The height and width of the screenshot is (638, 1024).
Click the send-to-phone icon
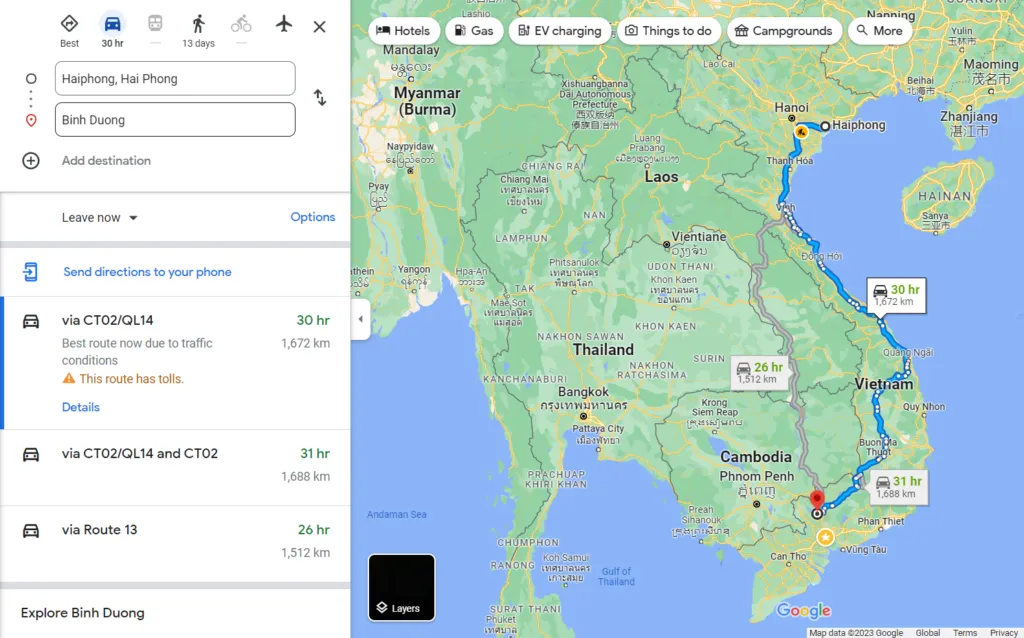31,272
